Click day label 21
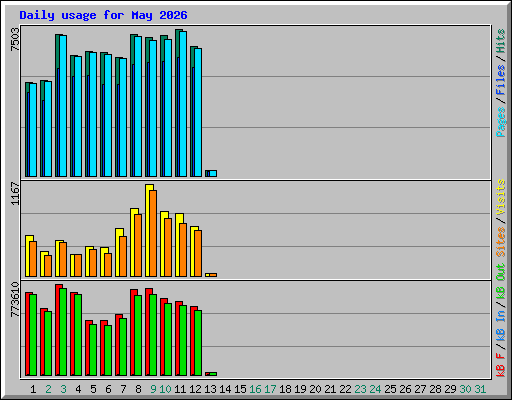This screenshot has height=400, width=512. click(x=330, y=389)
